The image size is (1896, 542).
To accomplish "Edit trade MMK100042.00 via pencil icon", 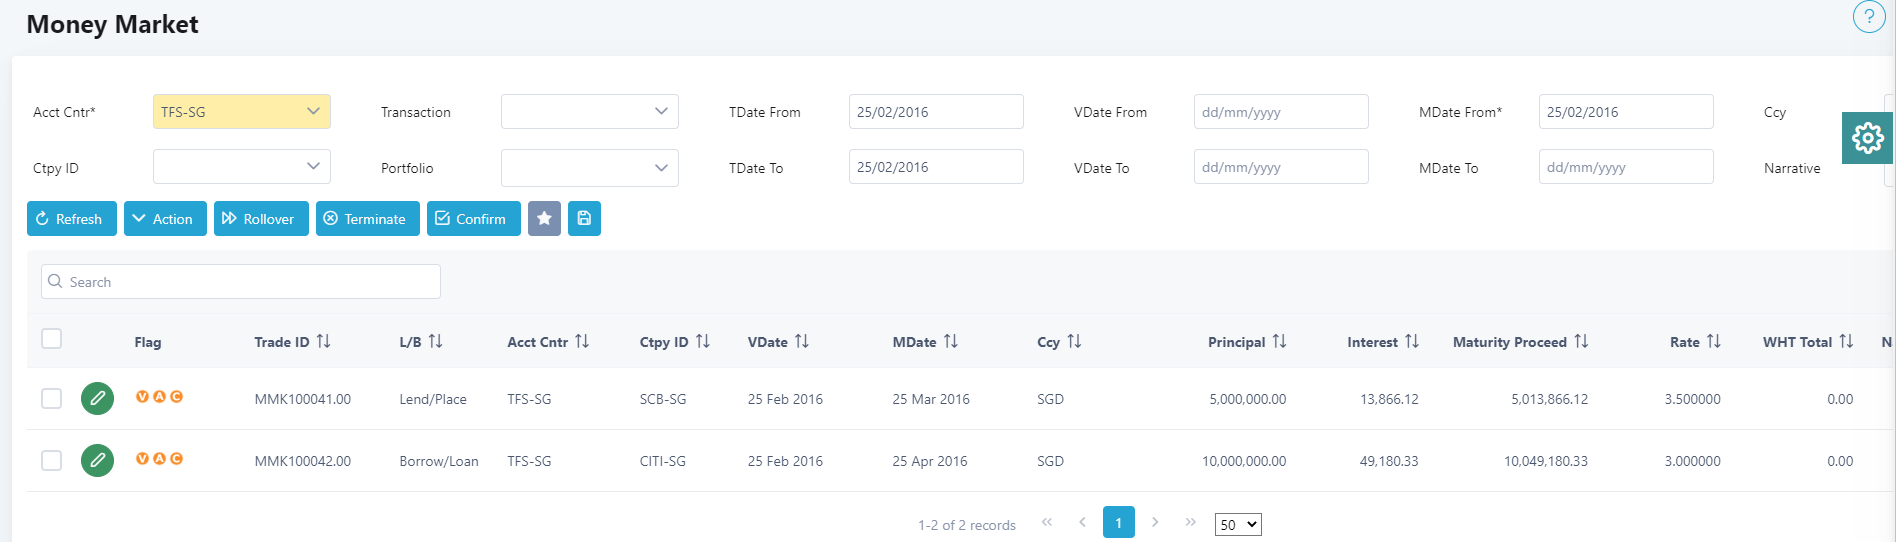I will (x=97, y=461).
